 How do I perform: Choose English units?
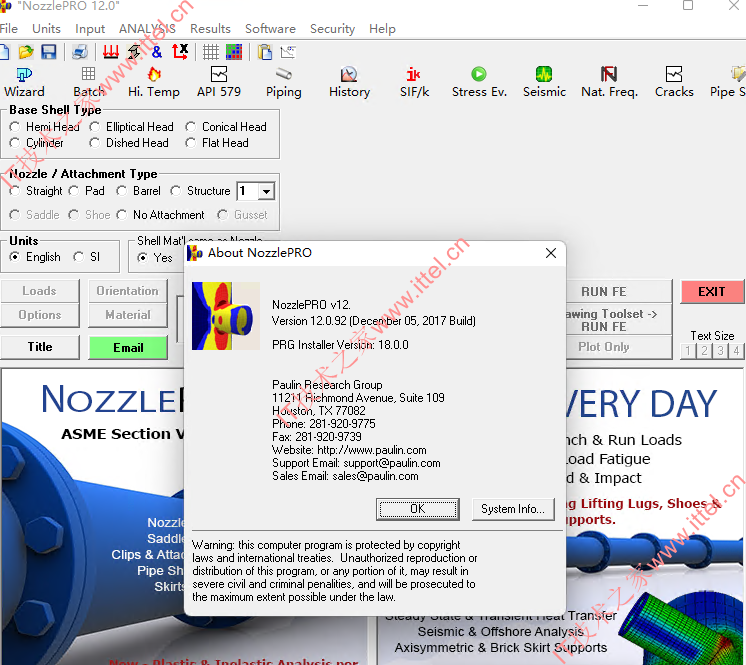35,257
